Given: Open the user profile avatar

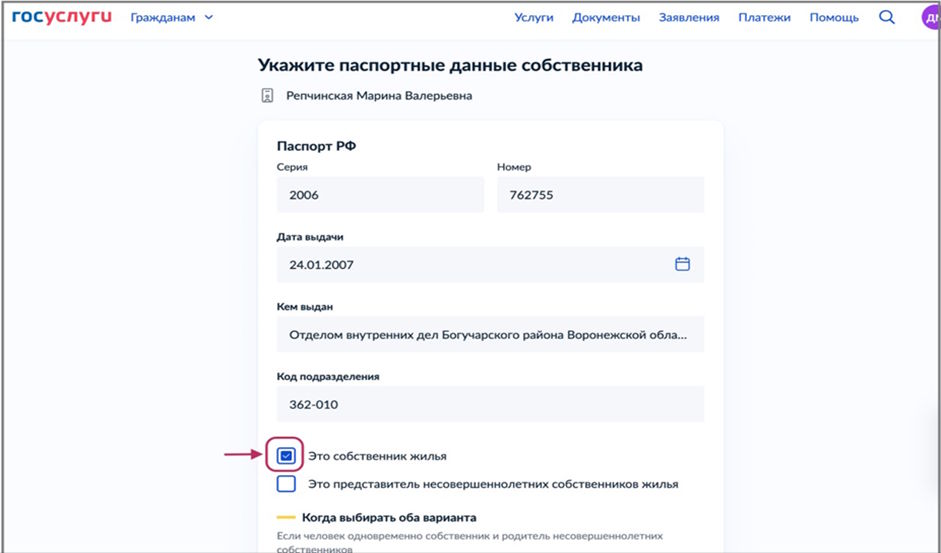Looking at the screenshot, I should coord(930,17).
